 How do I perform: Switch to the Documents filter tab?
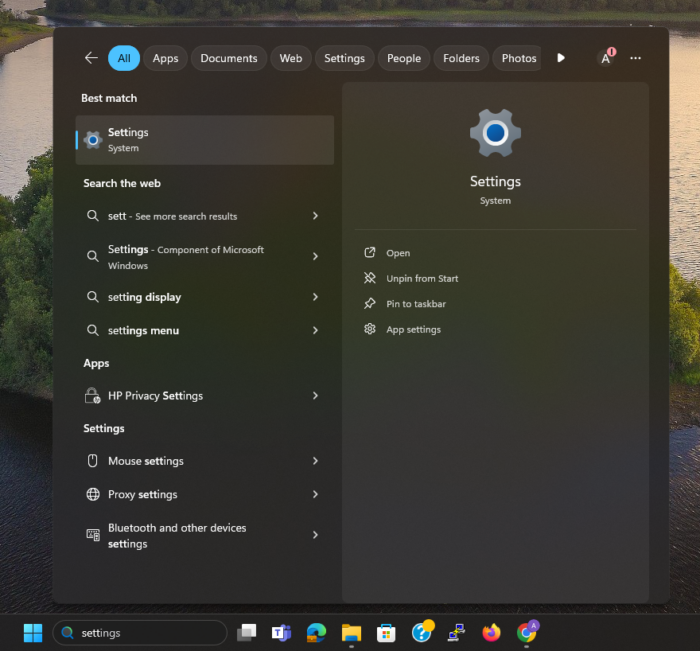pyautogui.click(x=229, y=58)
